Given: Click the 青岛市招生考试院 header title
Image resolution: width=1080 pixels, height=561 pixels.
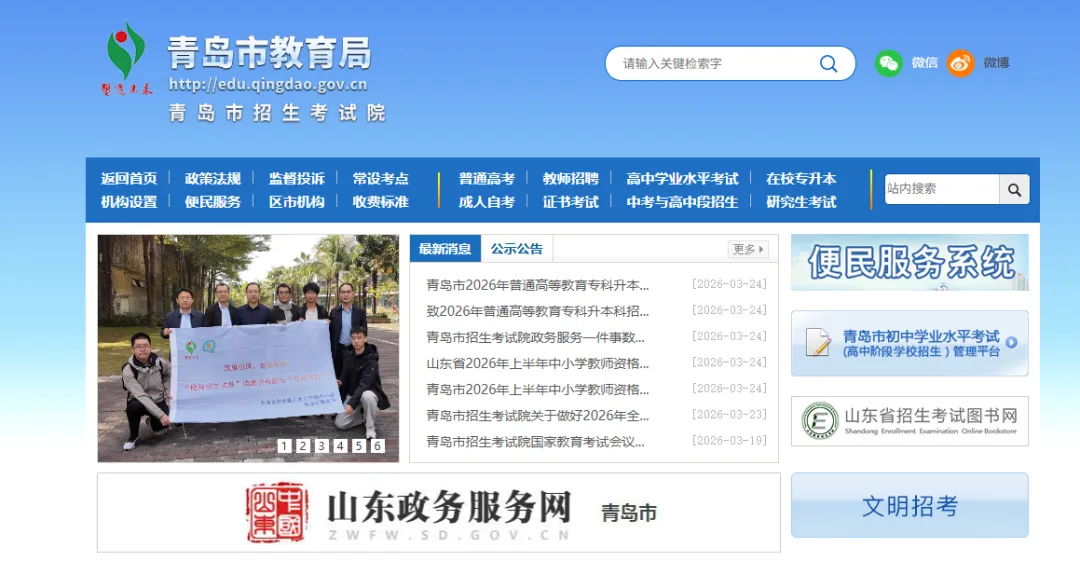Looking at the screenshot, I should pos(277,113).
